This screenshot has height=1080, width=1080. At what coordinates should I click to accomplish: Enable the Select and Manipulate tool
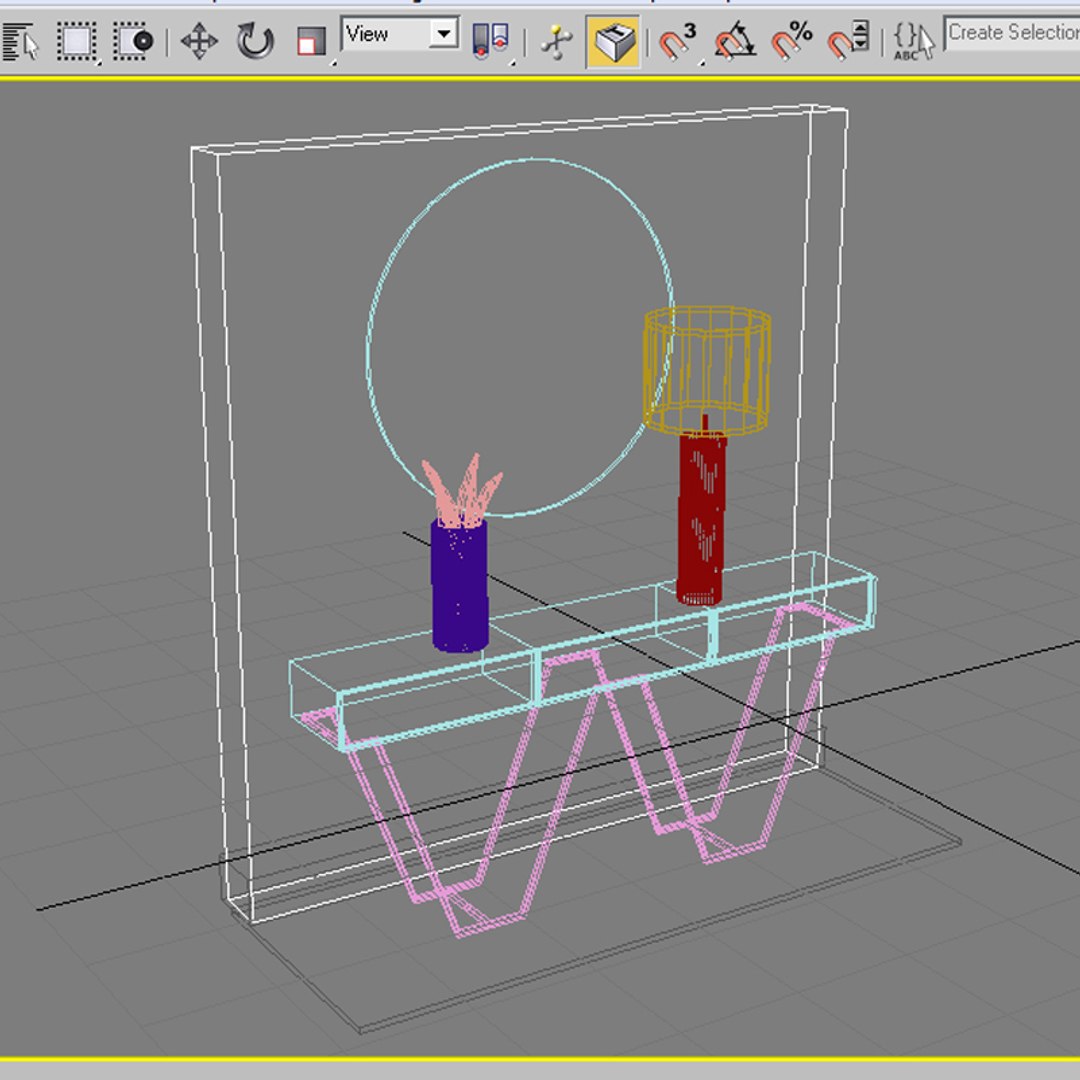tap(557, 42)
